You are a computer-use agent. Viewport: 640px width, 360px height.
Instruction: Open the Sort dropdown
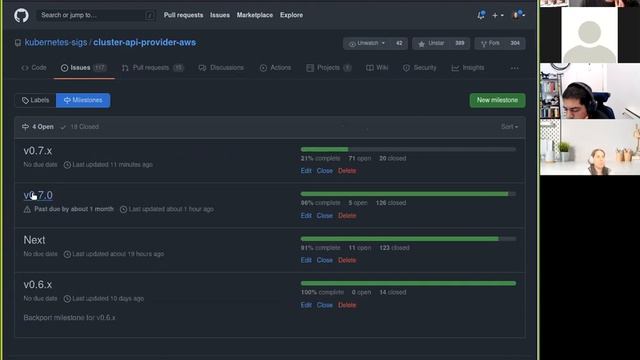(x=509, y=127)
